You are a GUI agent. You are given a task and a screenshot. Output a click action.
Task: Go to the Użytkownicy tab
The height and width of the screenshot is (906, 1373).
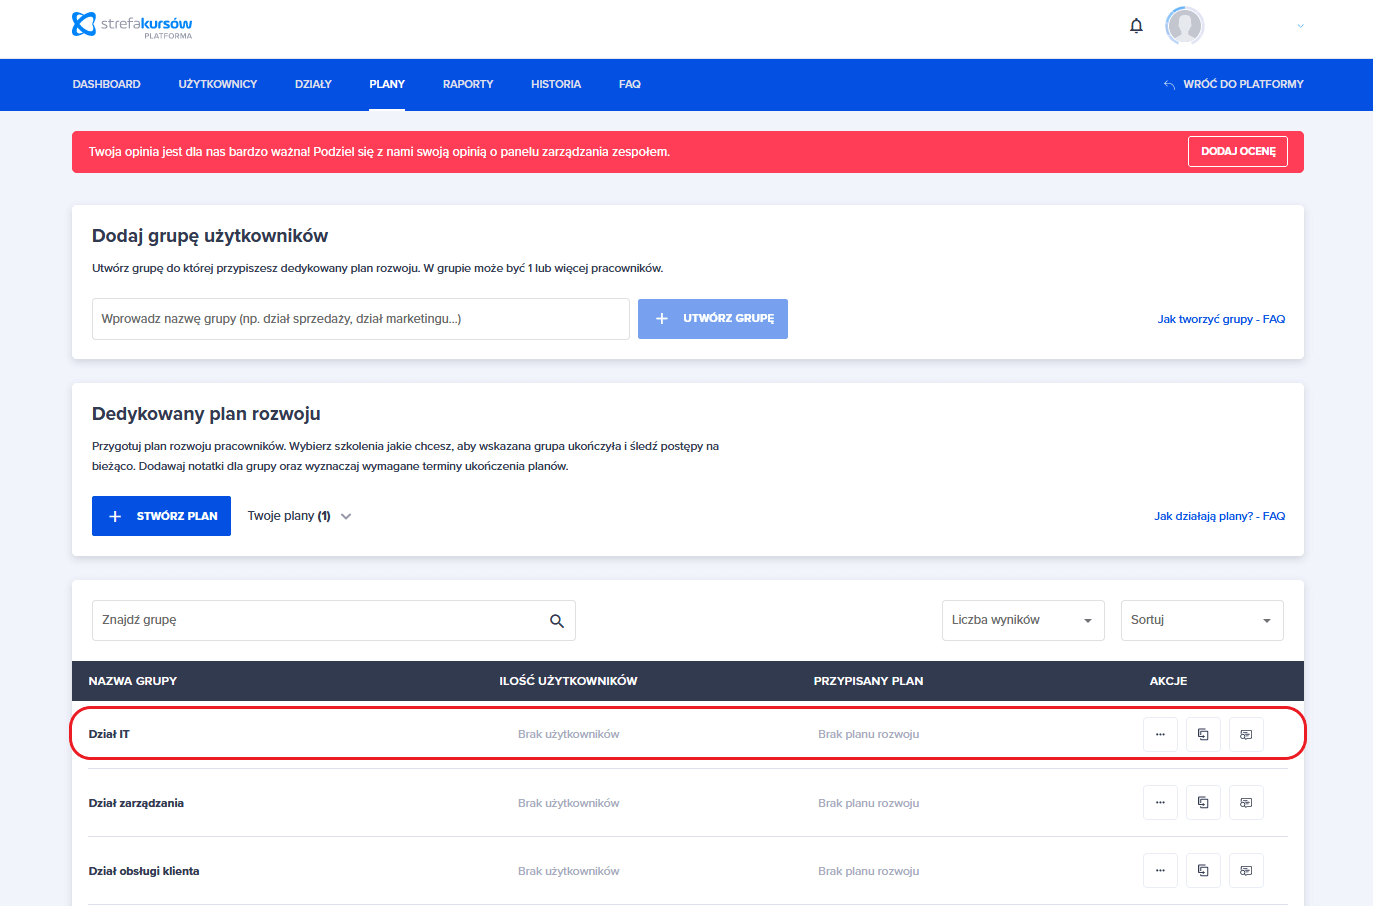tap(218, 84)
